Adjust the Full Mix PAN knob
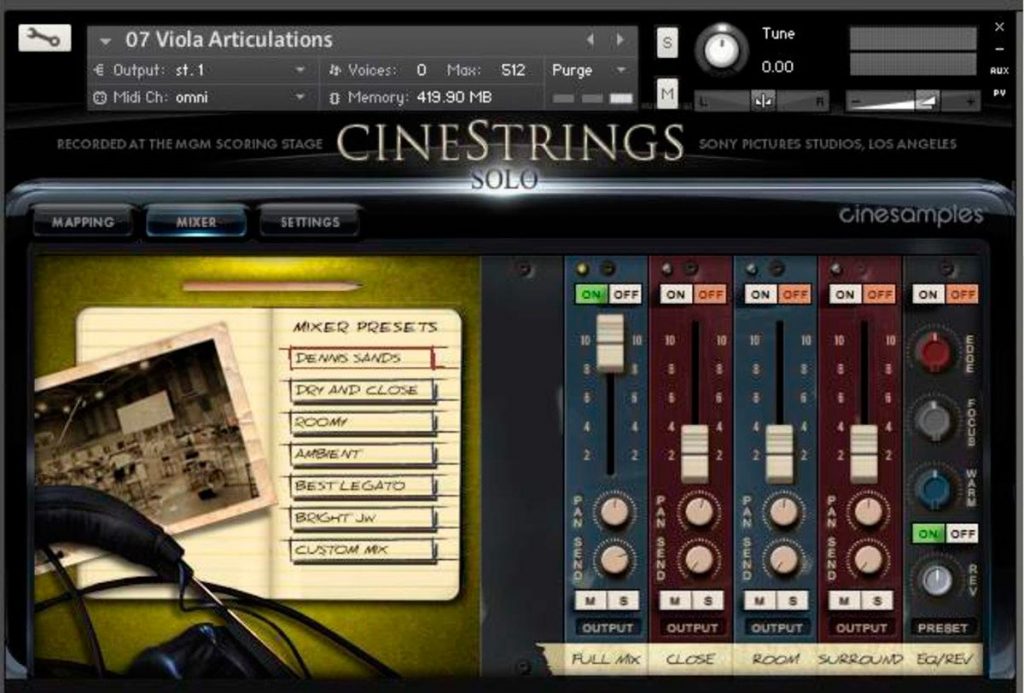The width and height of the screenshot is (1024, 693). (x=614, y=511)
